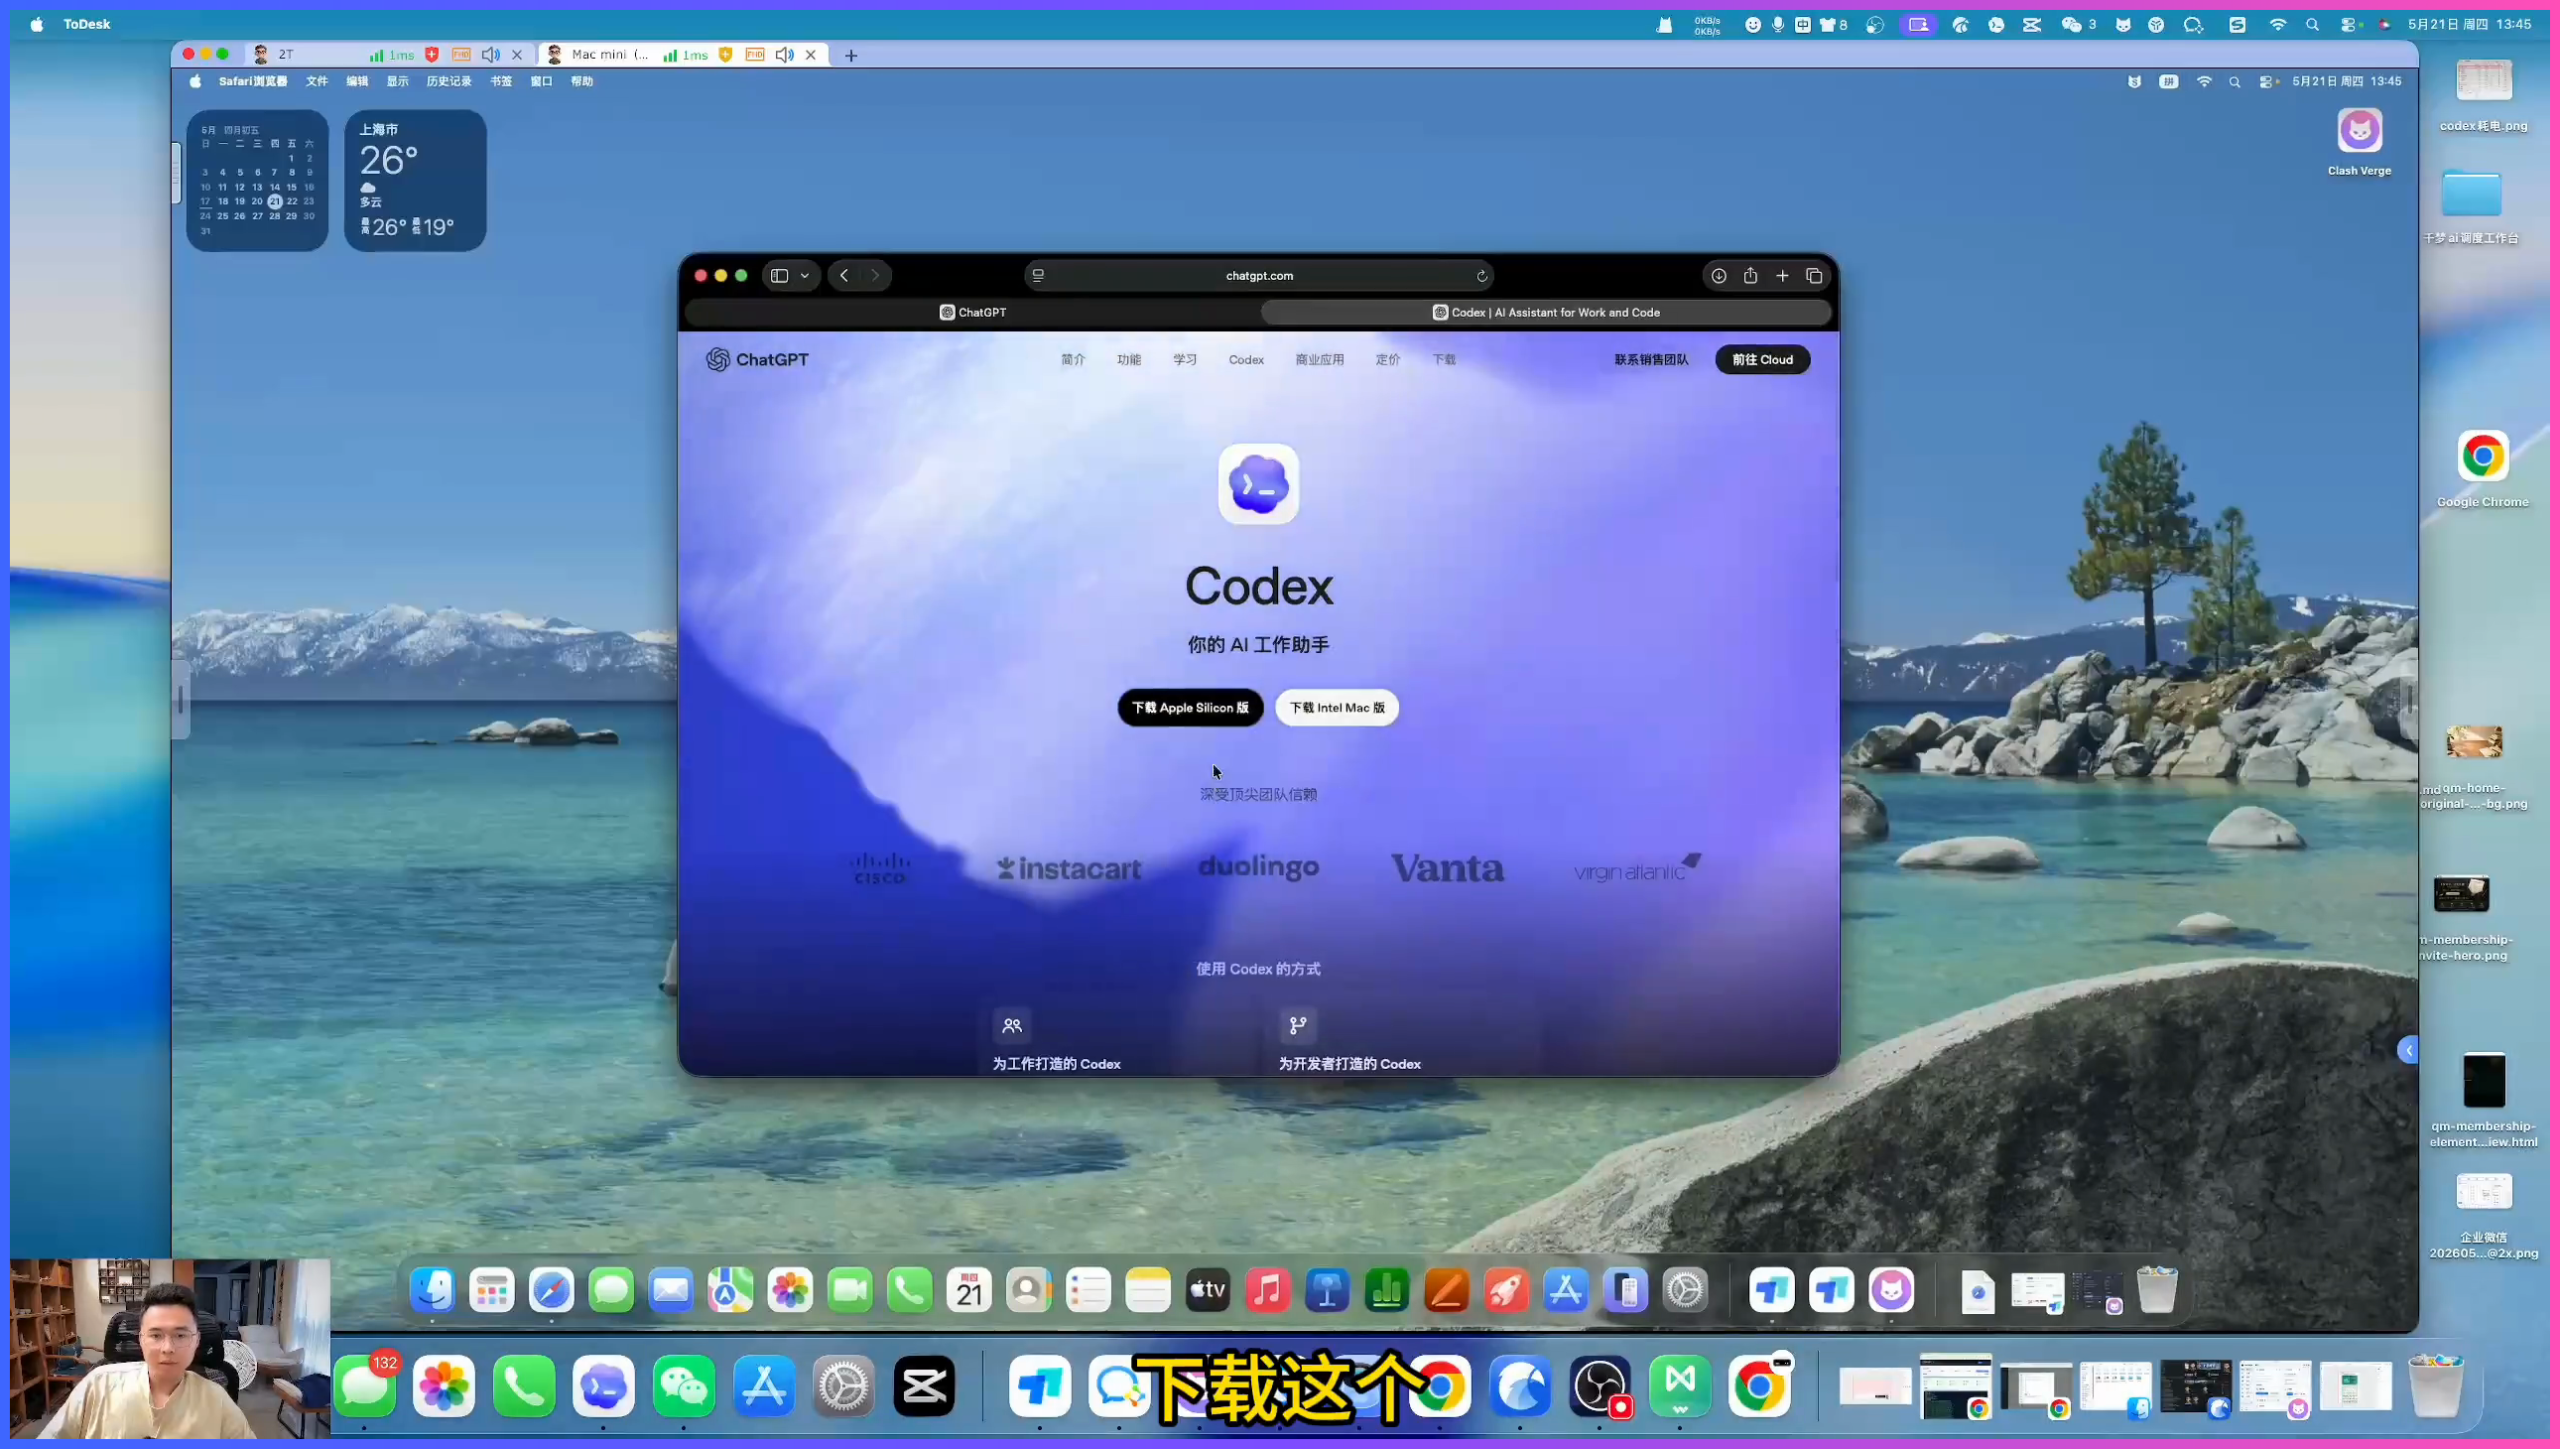Open Clash Verge desktop shortcut

point(2359,140)
